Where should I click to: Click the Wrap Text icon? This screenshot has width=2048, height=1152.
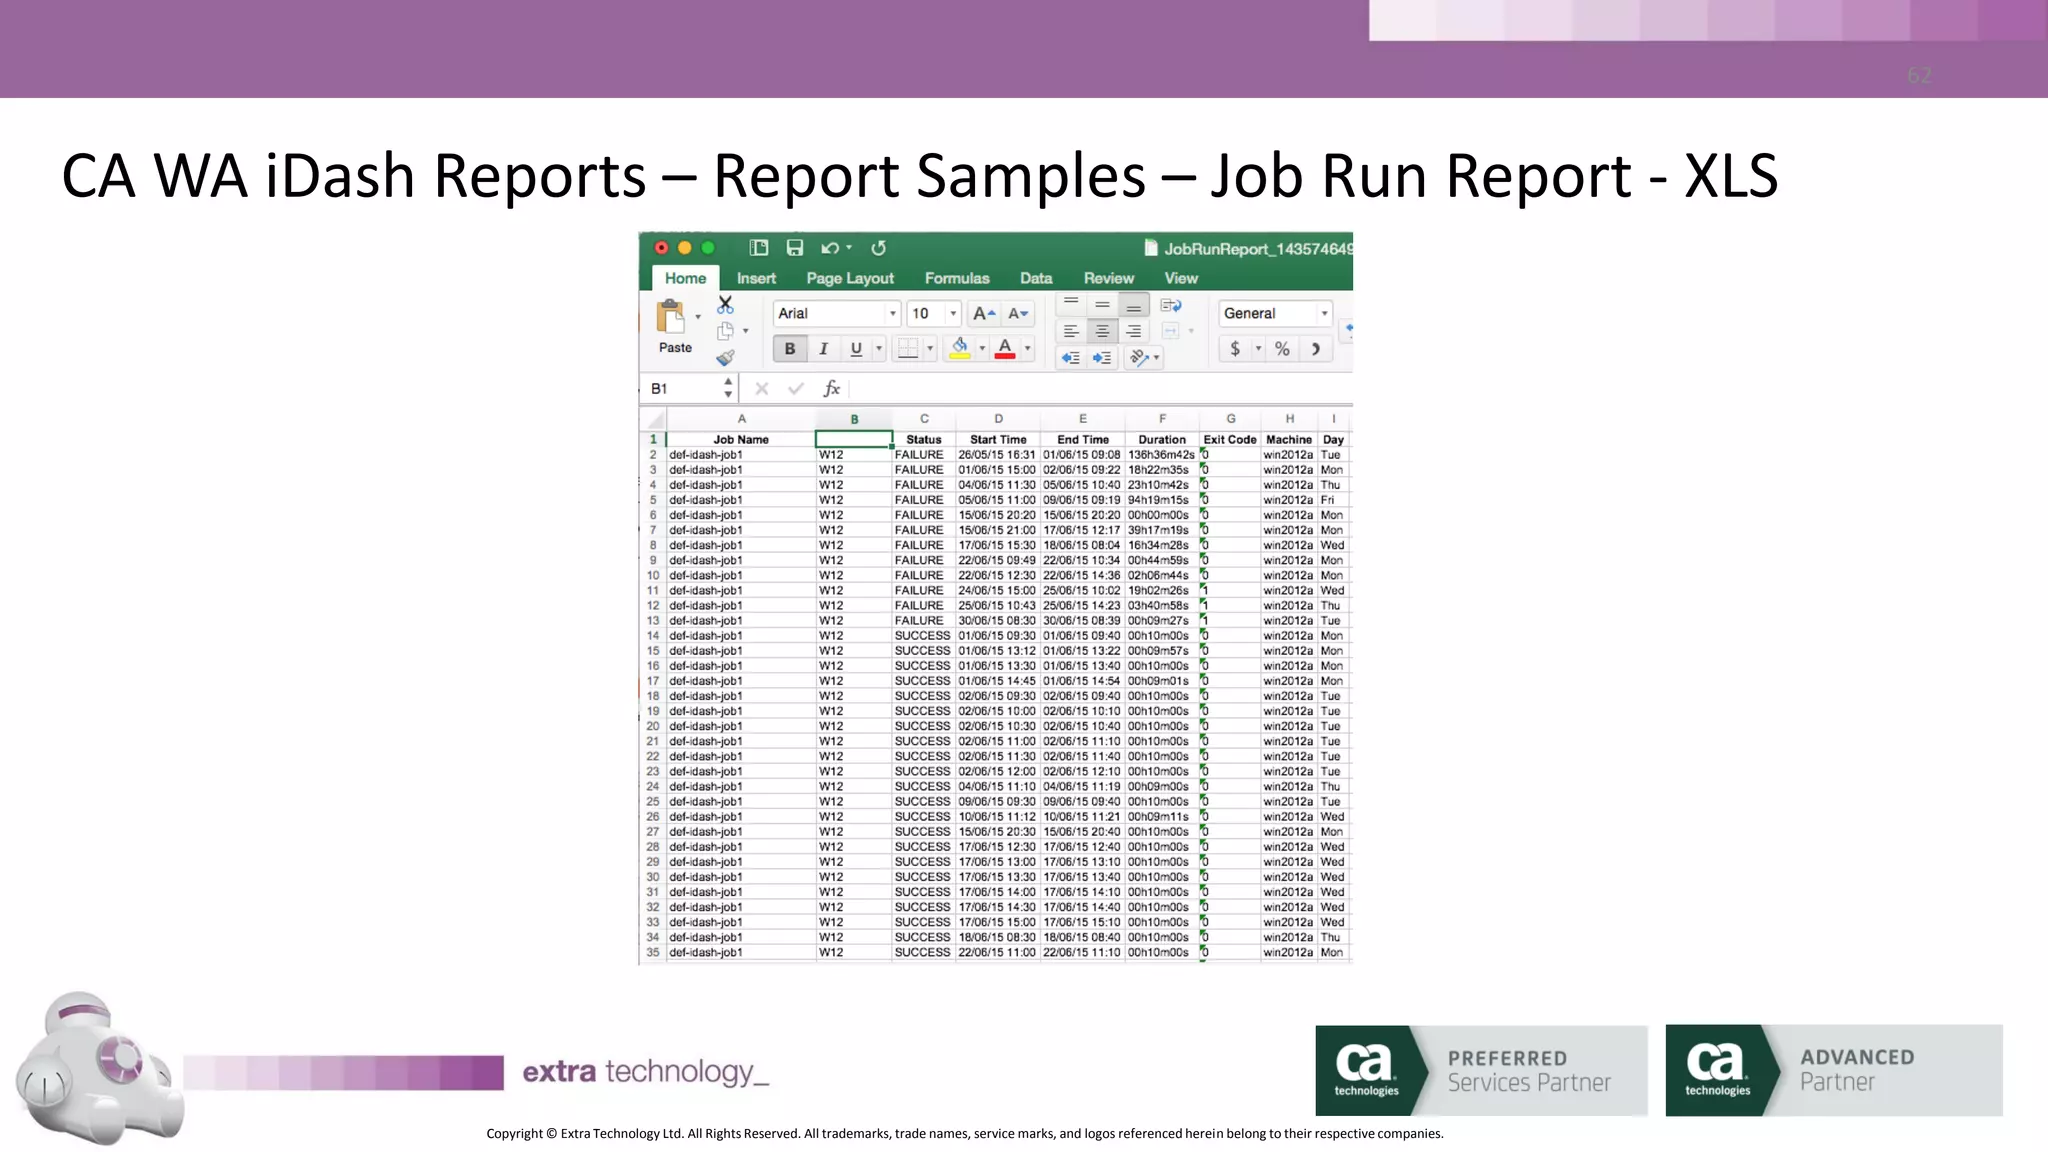pyautogui.click(x=1171, y=305)
